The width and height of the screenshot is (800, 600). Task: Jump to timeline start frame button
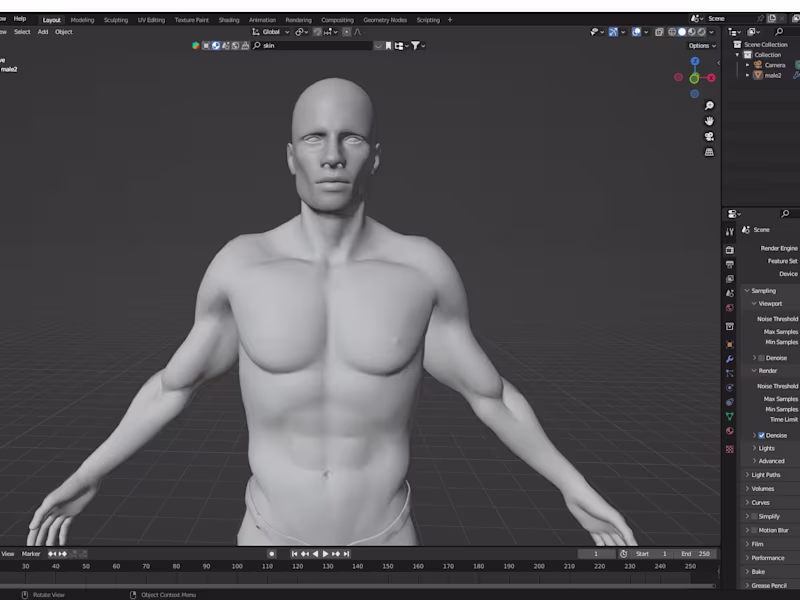294,554
